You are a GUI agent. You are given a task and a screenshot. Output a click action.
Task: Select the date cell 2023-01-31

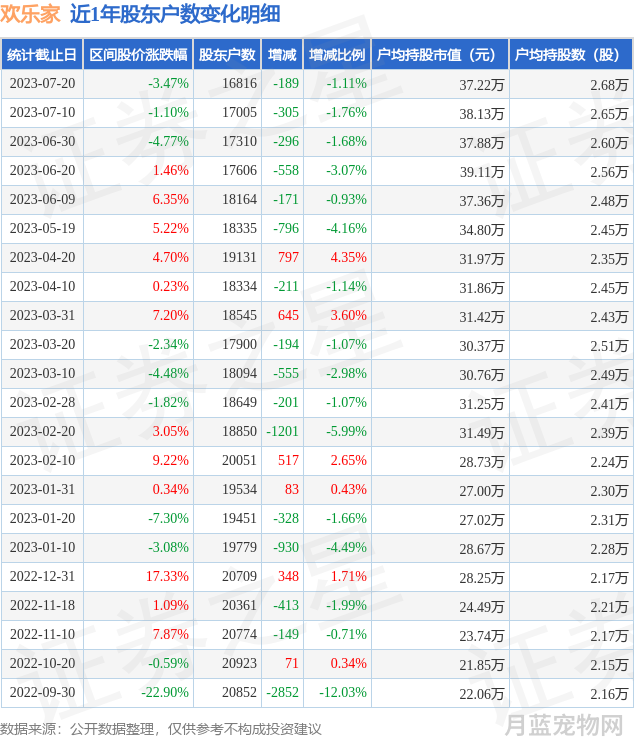pyautogui.click(x=42, y=489)
